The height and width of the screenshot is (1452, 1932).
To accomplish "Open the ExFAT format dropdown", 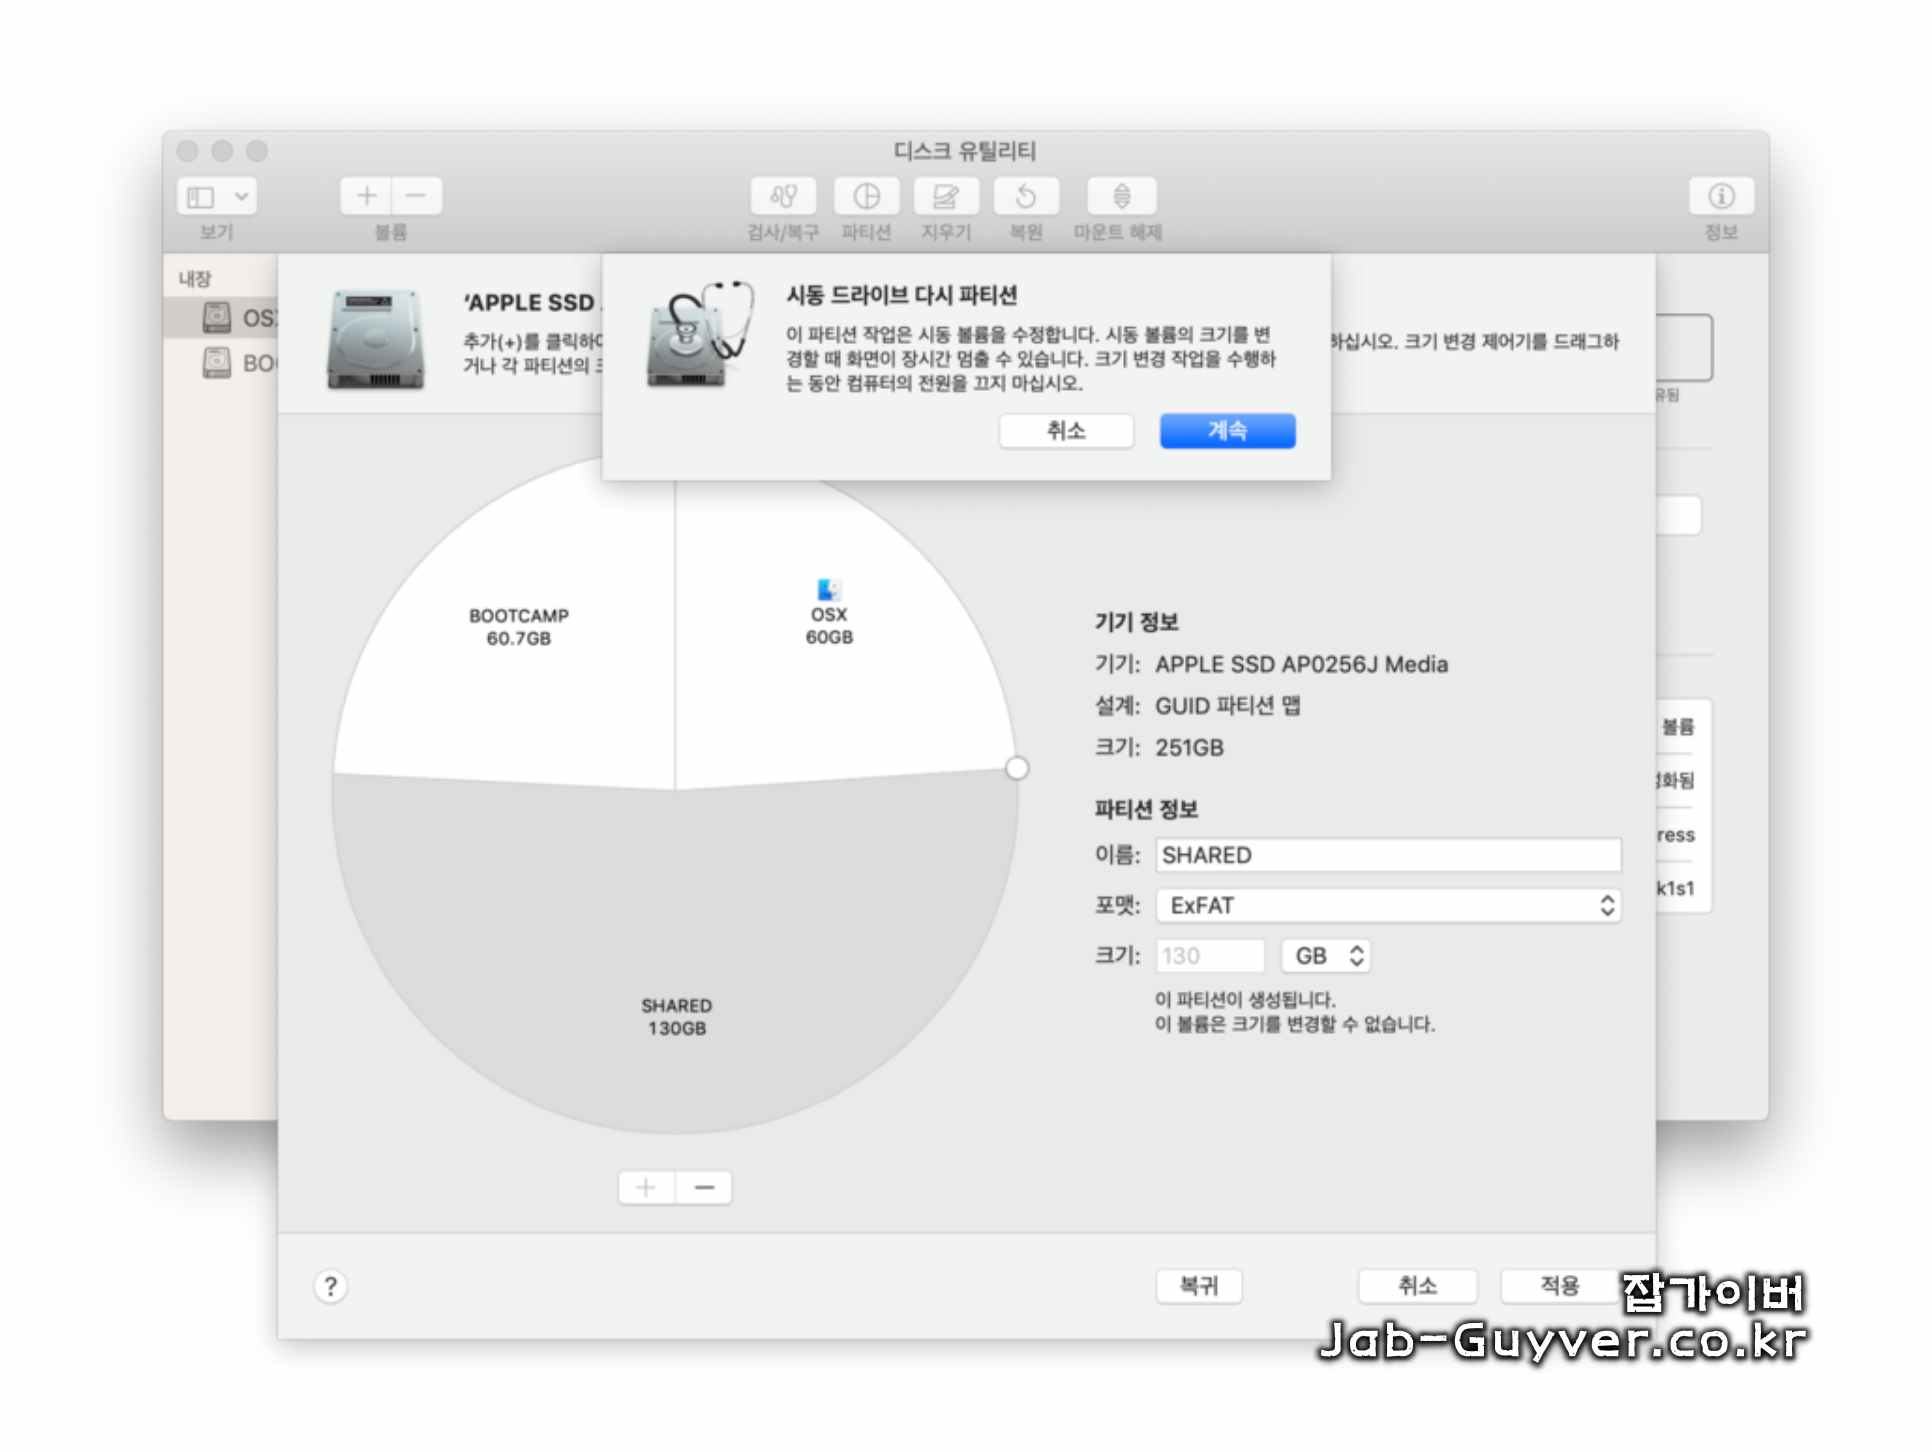I will click(1388, 906).
